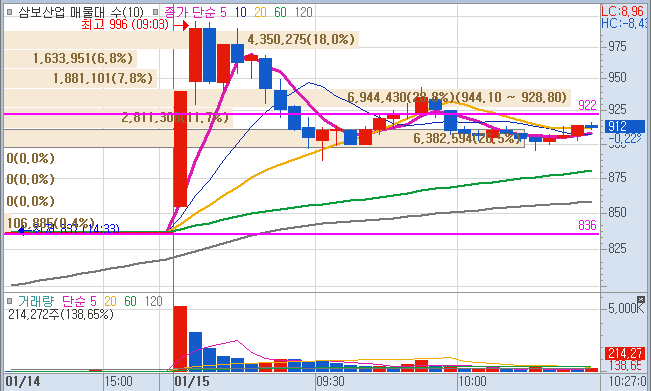Viewport: 651px width, 391px height.
Task: Click 850 on the price axis
Action: pos(617,213)
